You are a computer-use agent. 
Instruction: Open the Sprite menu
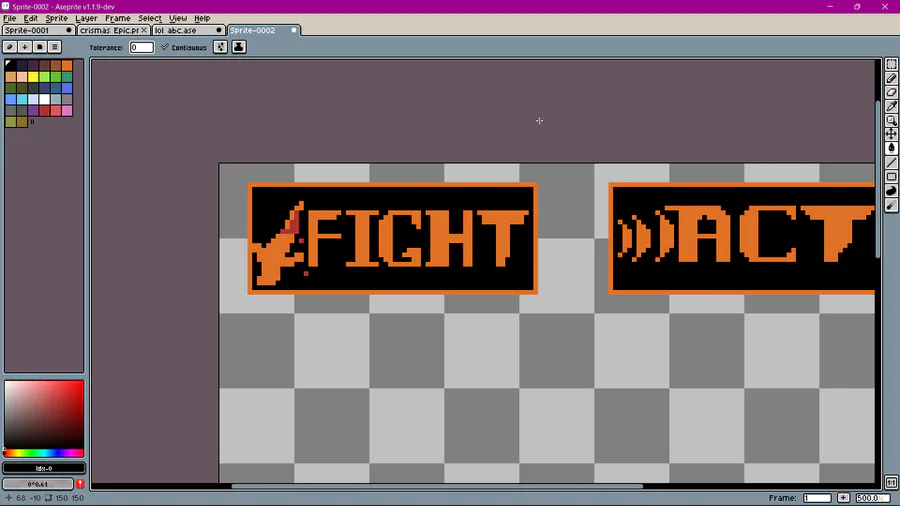(56, 18)
